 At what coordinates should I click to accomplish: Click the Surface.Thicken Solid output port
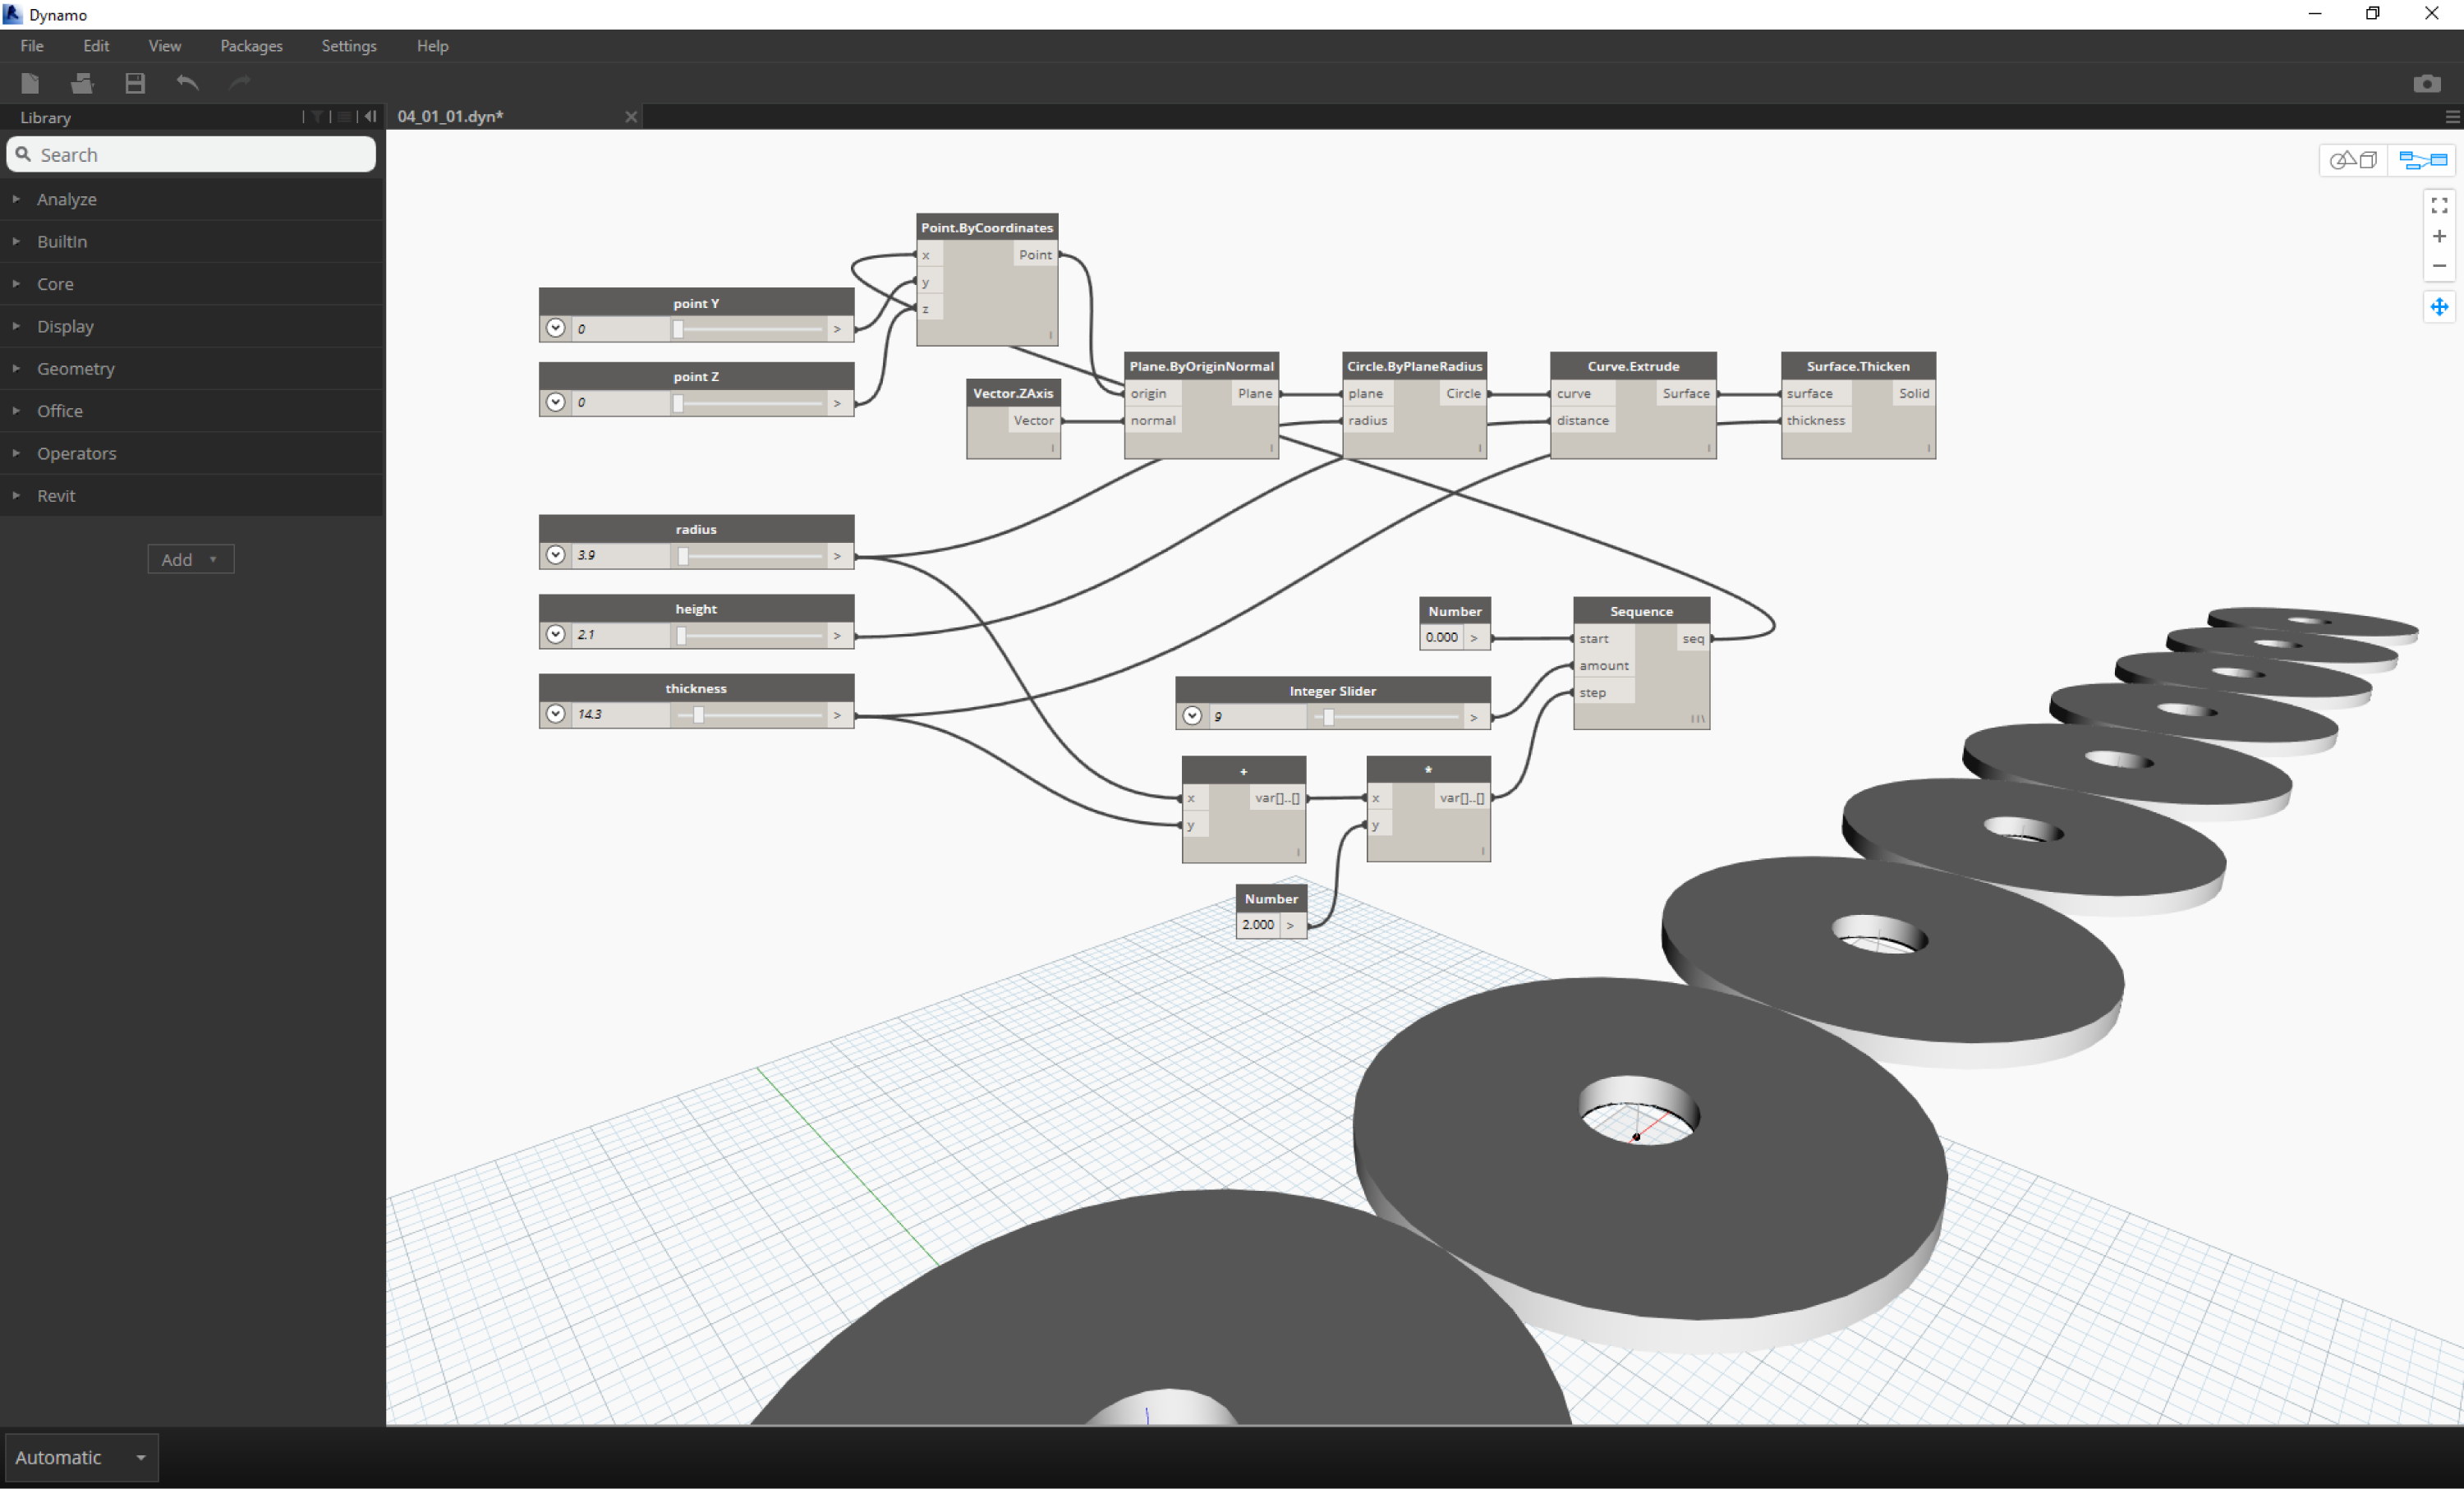tap(1914, 394)
